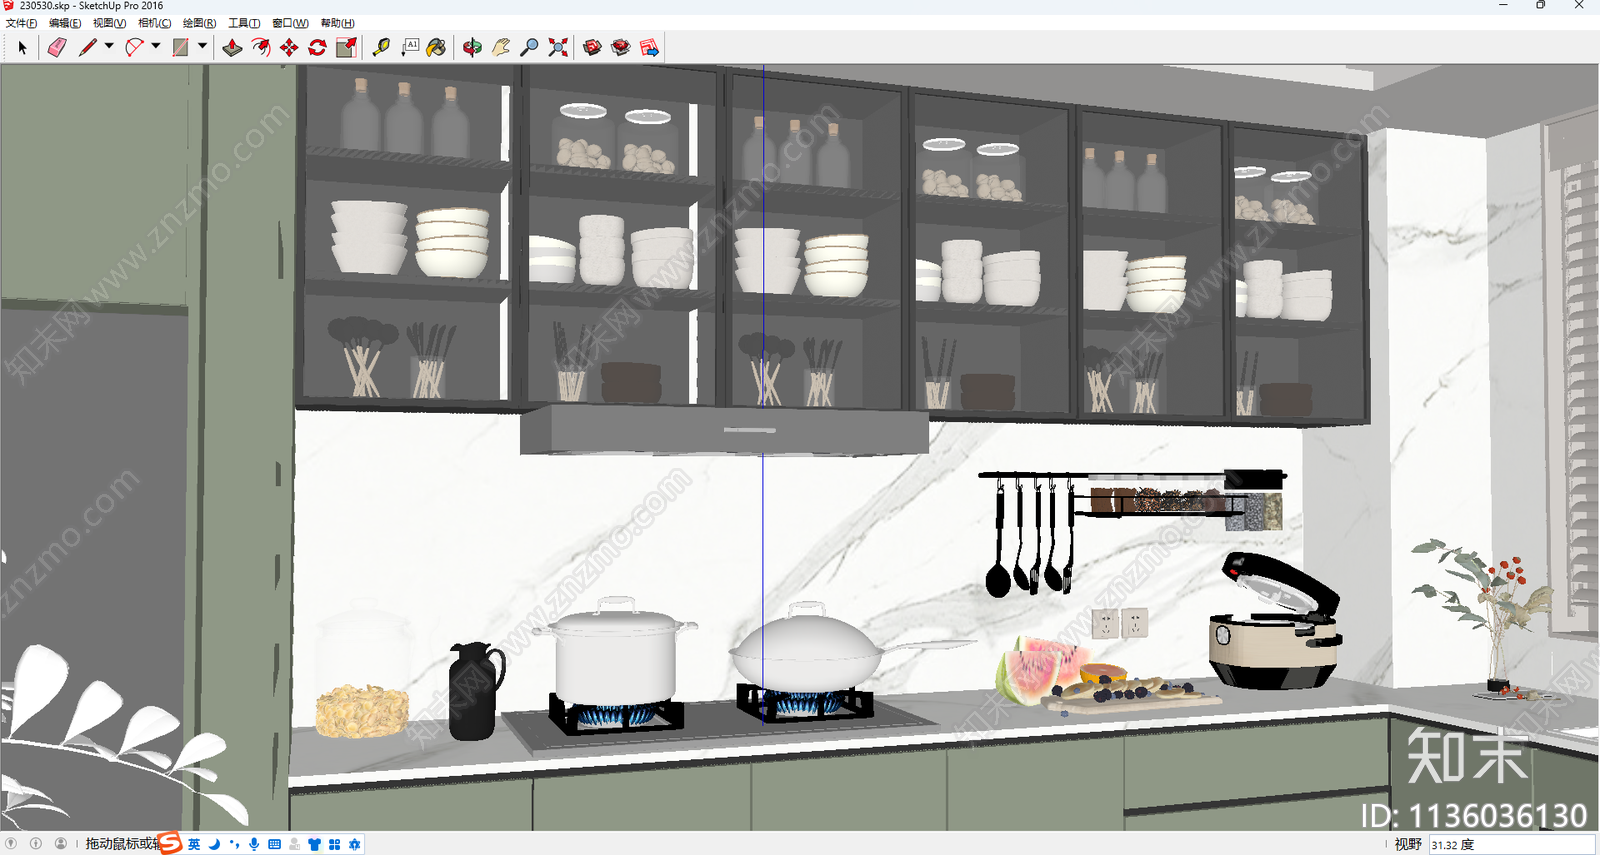Select the Offset tool
The image size is (1600, 855).
[261, 47]
